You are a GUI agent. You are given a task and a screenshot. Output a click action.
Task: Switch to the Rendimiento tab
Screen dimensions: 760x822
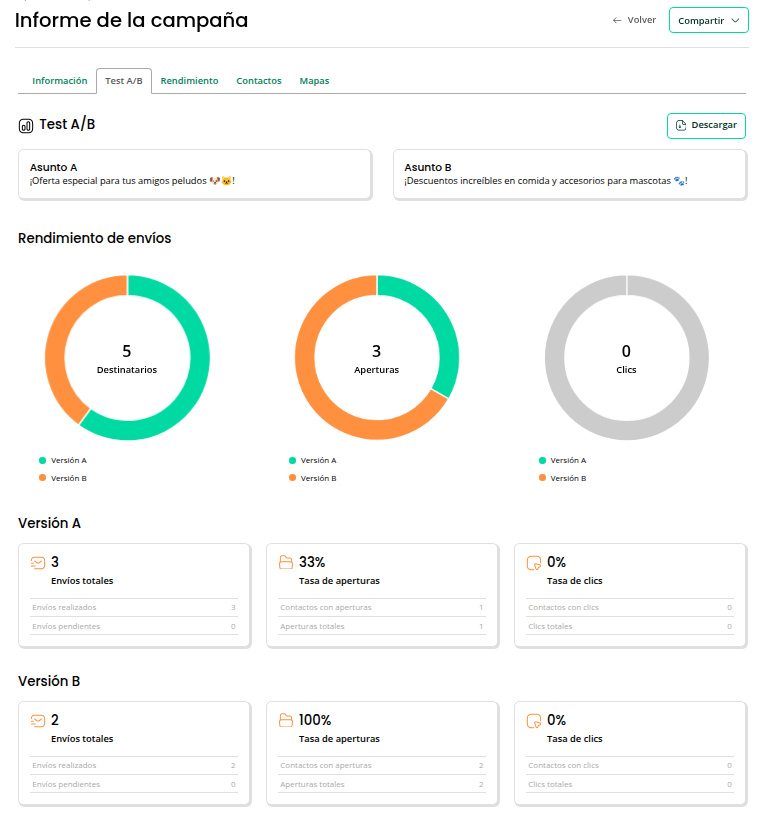tap(189, 81)
